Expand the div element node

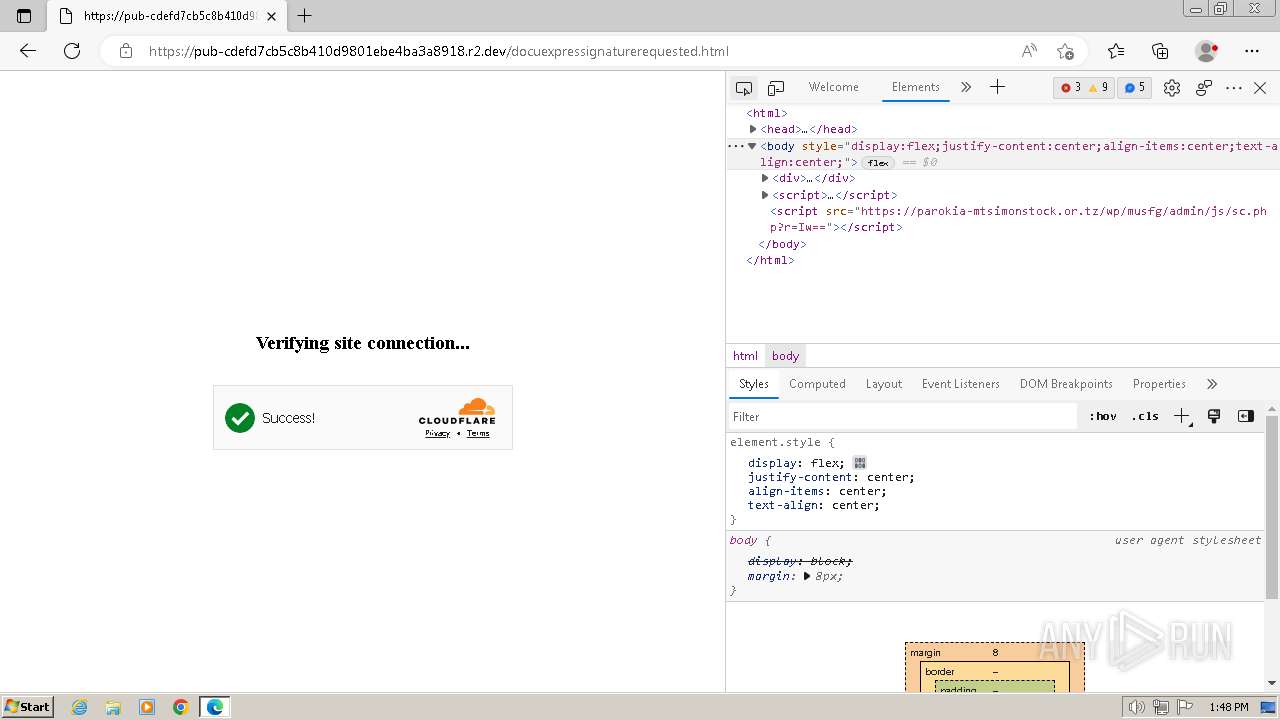[x=765, y=178]
